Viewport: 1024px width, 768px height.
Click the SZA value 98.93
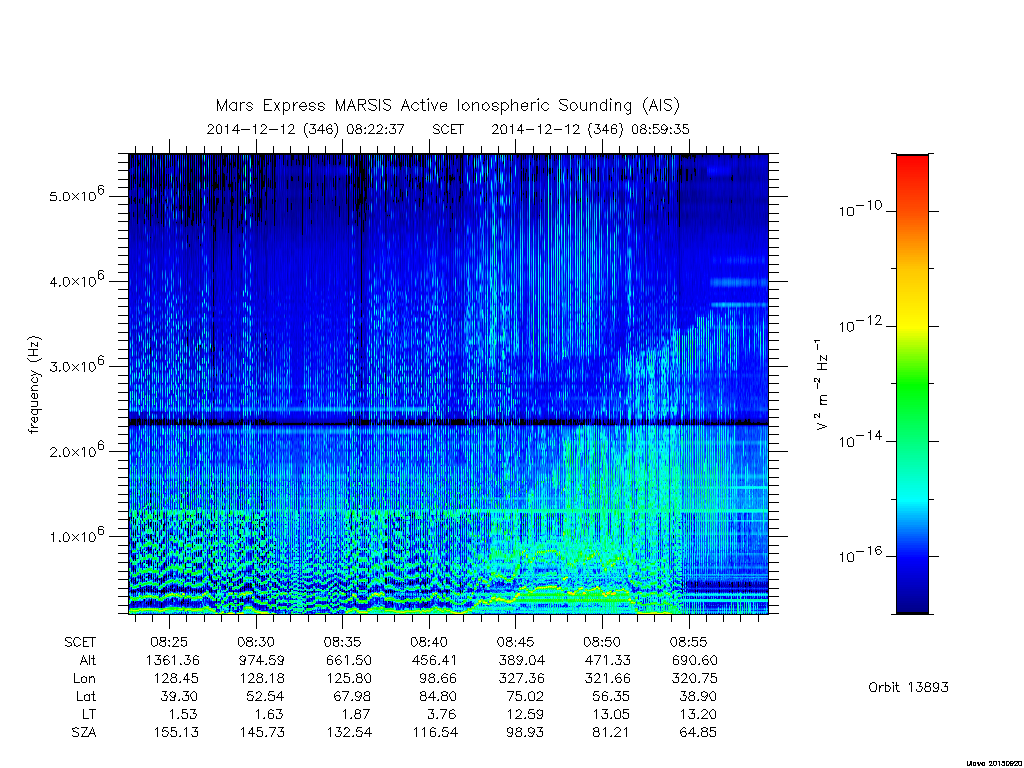coord(525,732)
